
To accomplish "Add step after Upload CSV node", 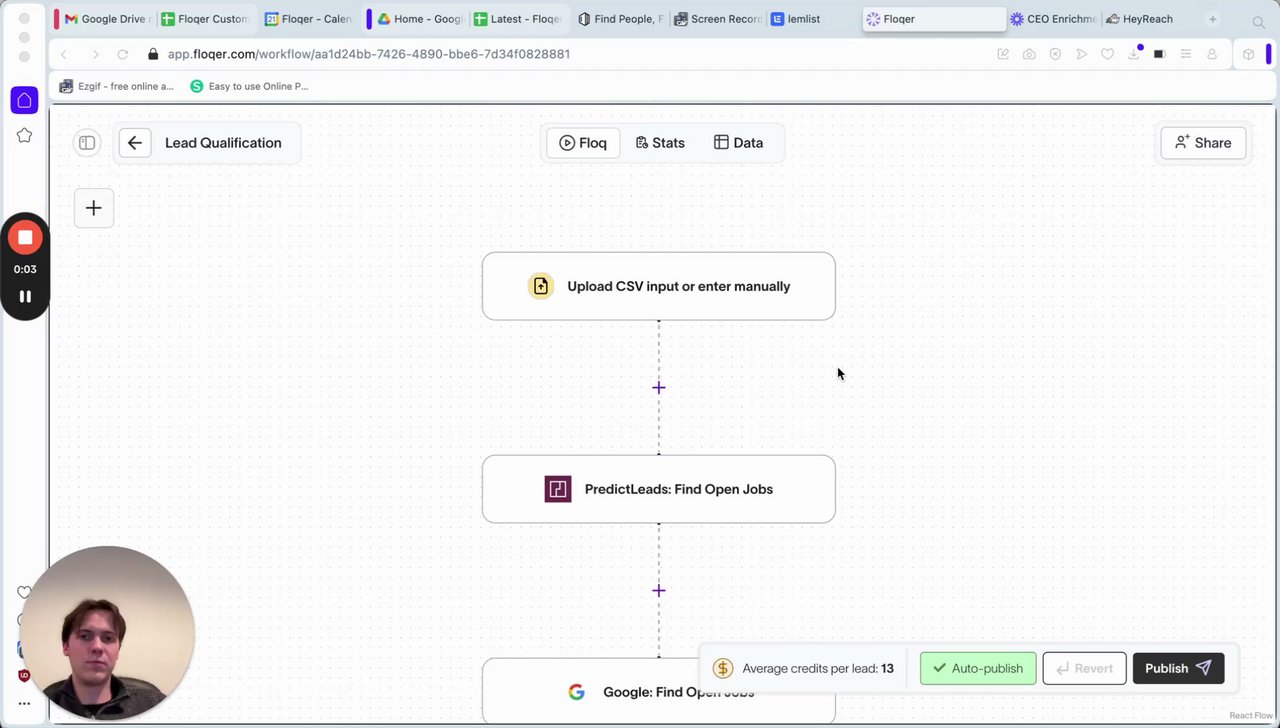I will click(659, 388).
